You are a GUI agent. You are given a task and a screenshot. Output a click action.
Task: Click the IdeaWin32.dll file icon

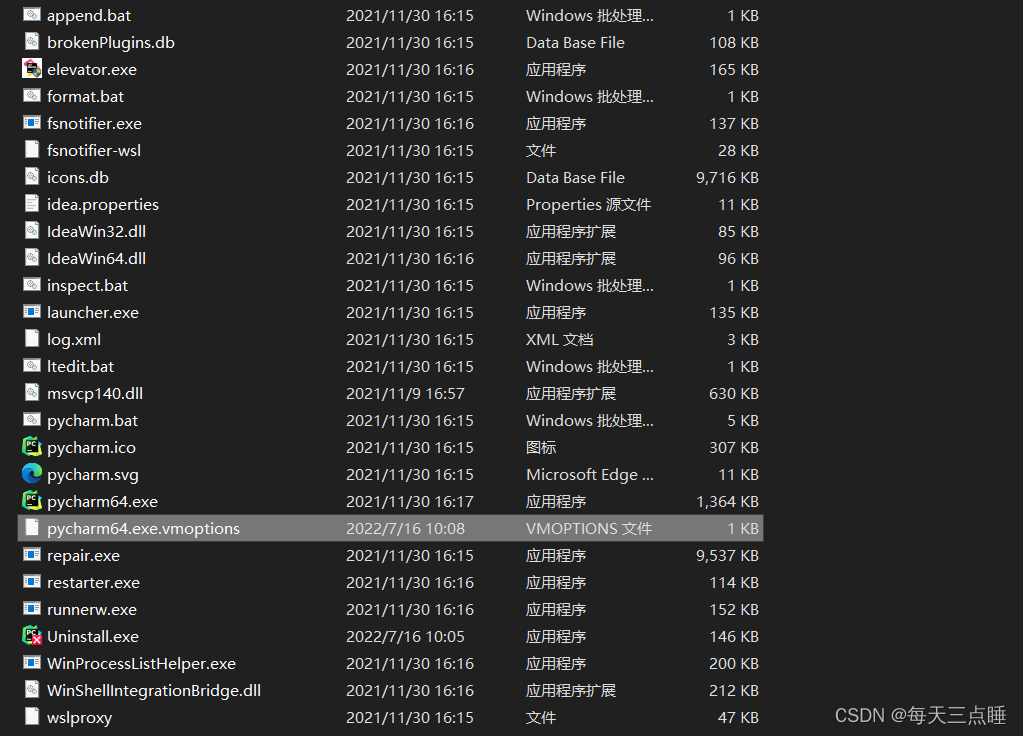(x=32, y=230)
